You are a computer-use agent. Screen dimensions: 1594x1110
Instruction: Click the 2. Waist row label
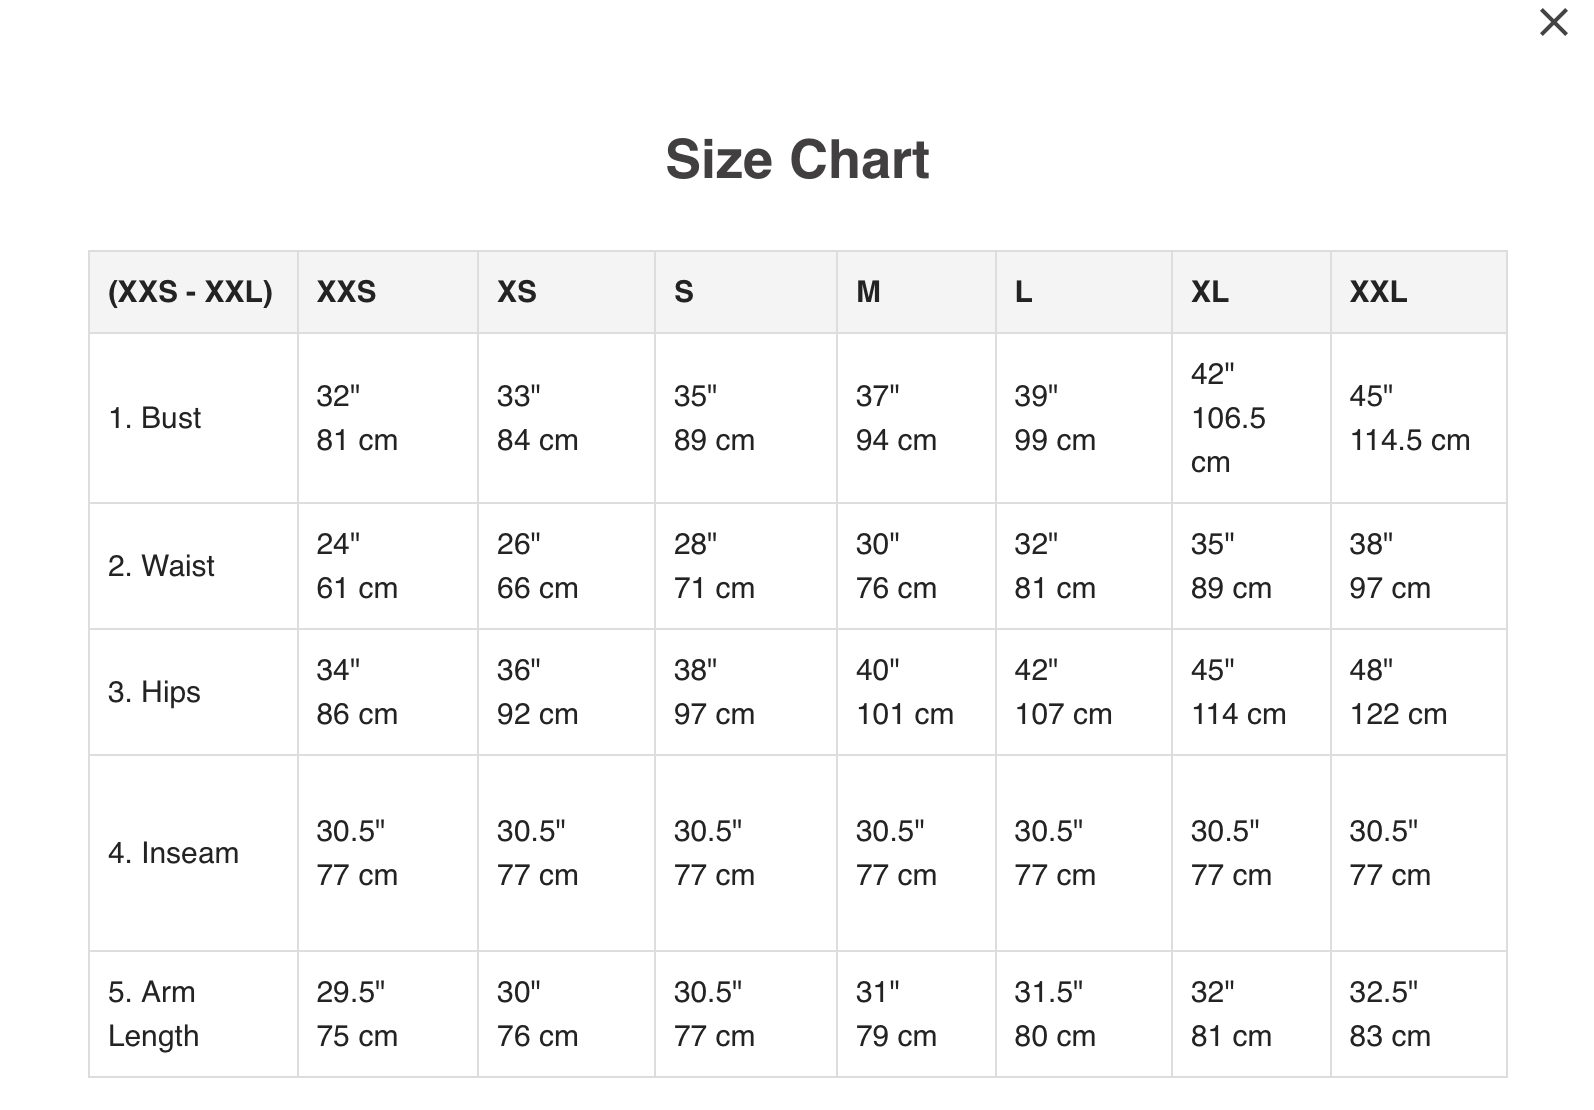point(161,566)
